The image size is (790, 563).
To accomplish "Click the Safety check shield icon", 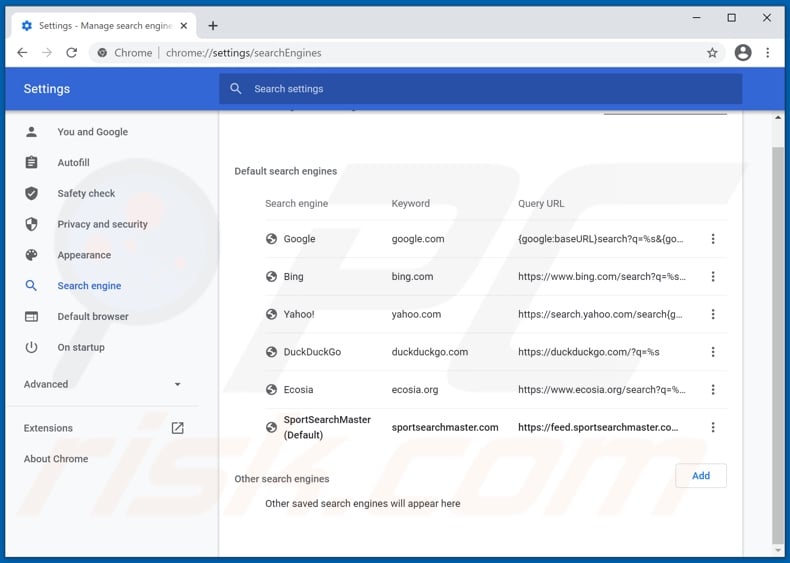I will 32,194.
